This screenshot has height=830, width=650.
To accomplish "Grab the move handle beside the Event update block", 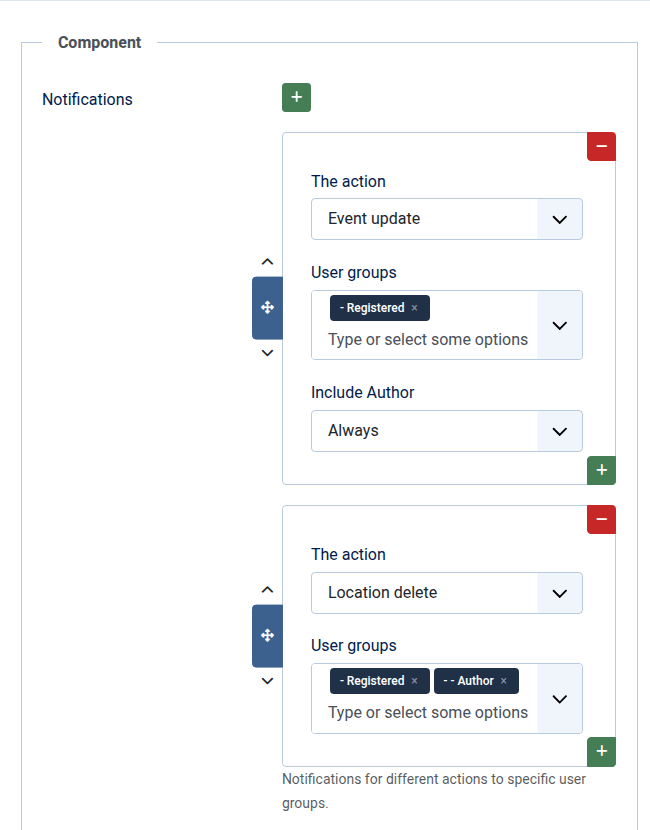I will pyautogui.click(x=267, y=307).
